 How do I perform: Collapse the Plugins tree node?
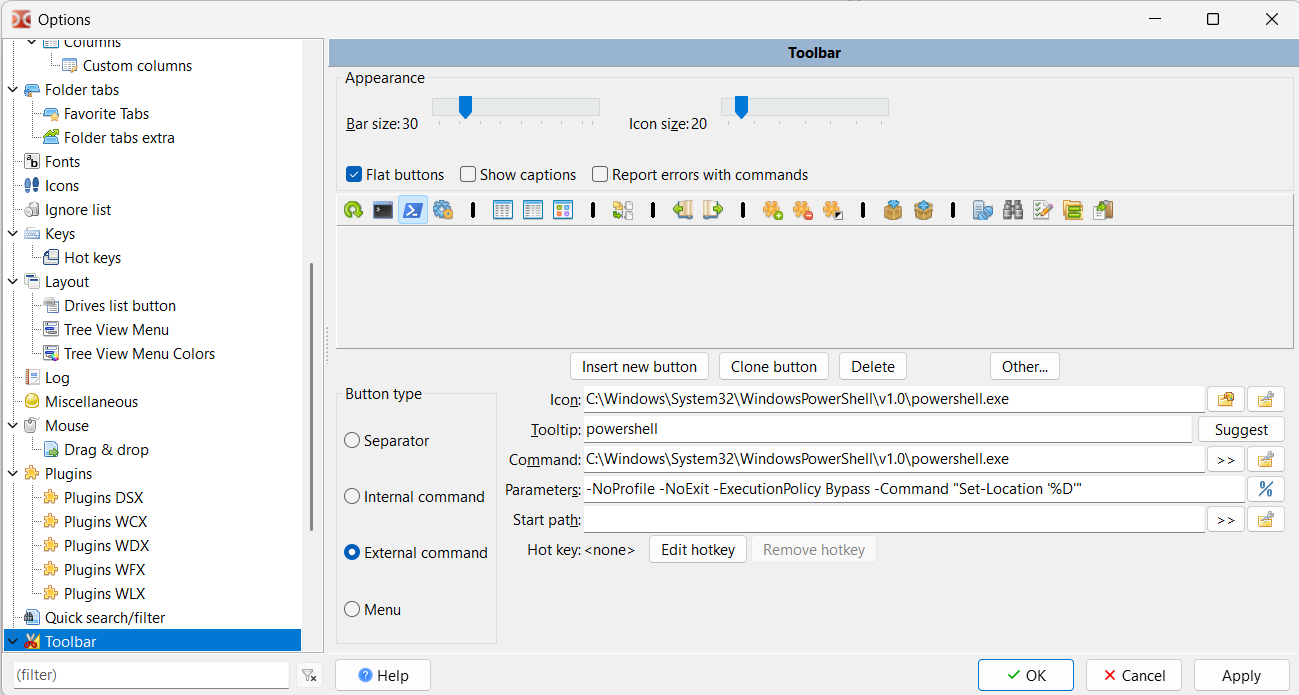coord(12,474)
